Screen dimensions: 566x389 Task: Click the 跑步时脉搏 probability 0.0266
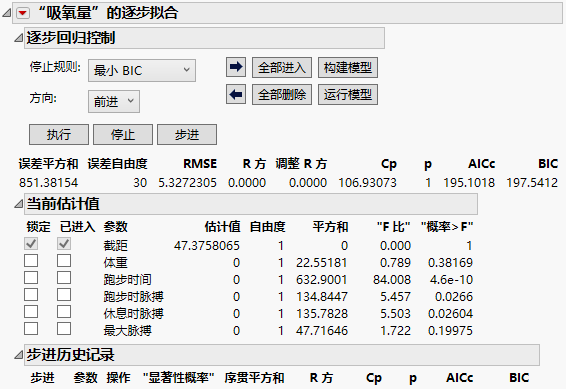pyautogui.click(x=454, y=297)
